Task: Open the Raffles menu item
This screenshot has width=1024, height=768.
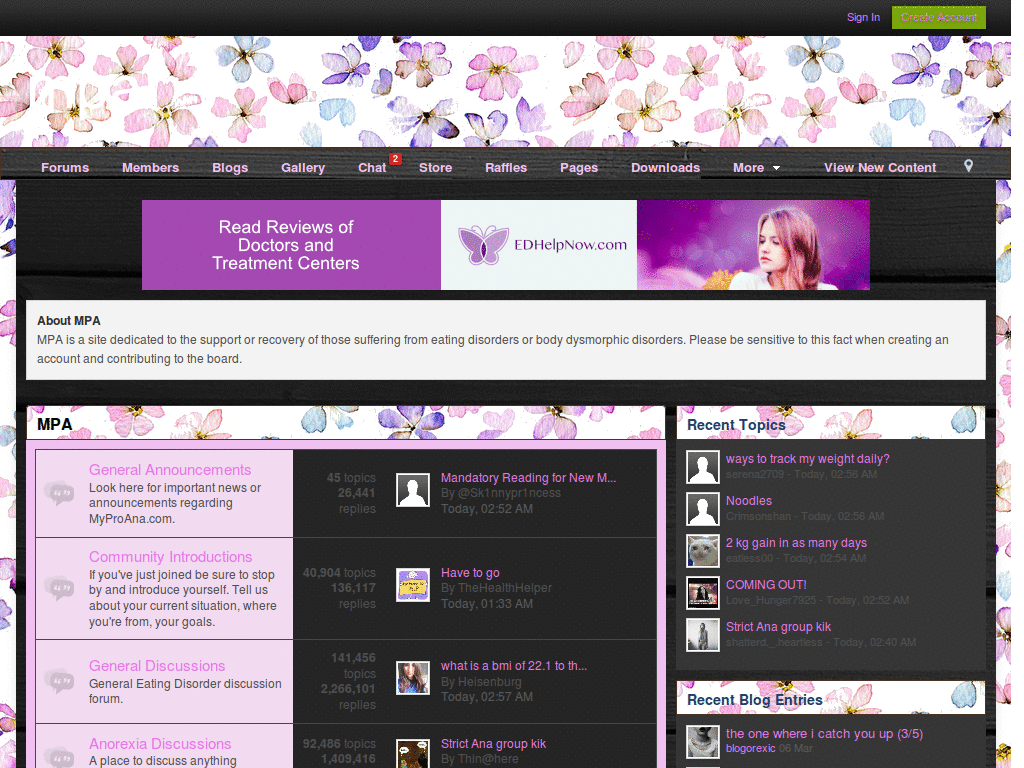Action: click(x=506, y=168)
